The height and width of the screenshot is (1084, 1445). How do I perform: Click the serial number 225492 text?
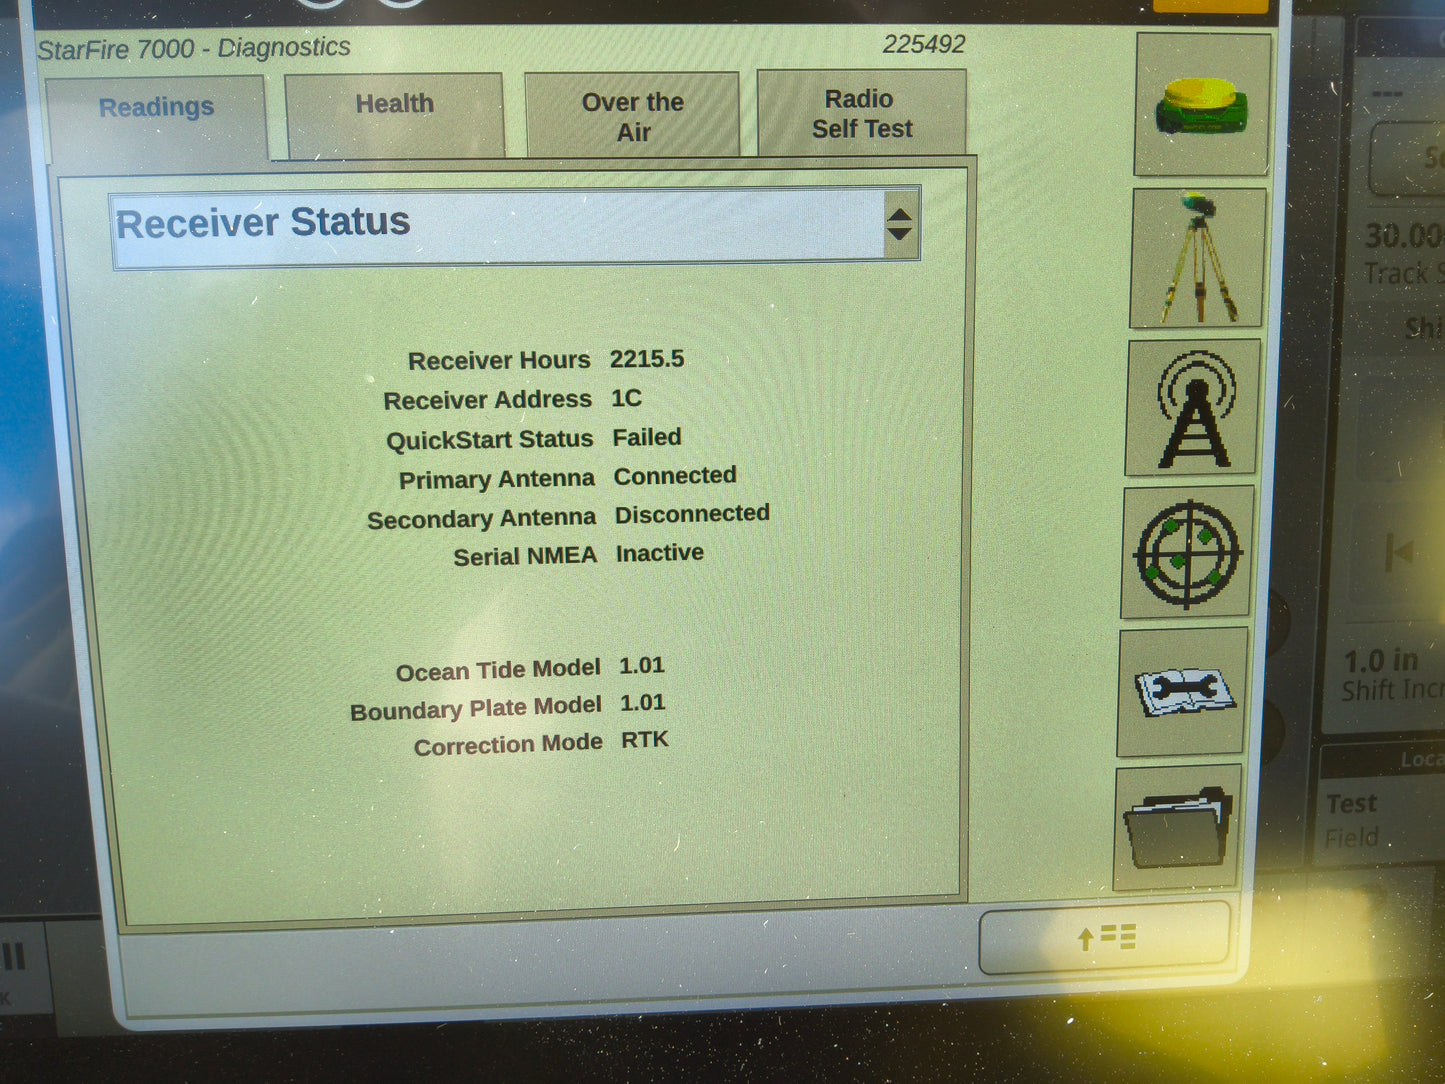tap(923, 44)
